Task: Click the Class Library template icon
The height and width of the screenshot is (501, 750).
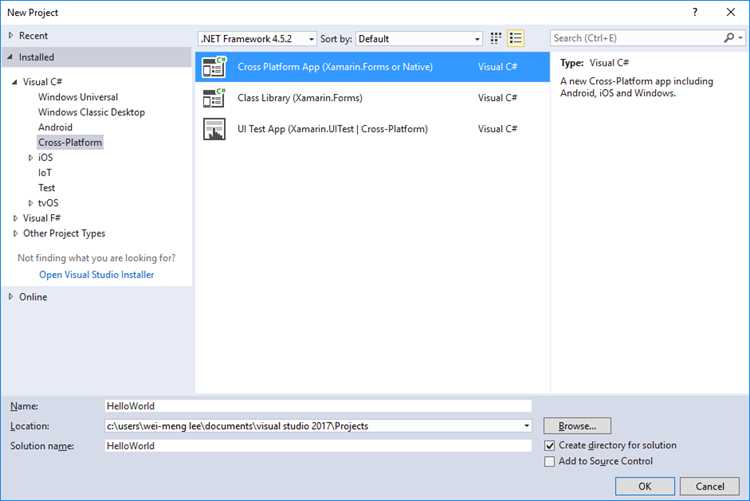Action: pos(214,98)
